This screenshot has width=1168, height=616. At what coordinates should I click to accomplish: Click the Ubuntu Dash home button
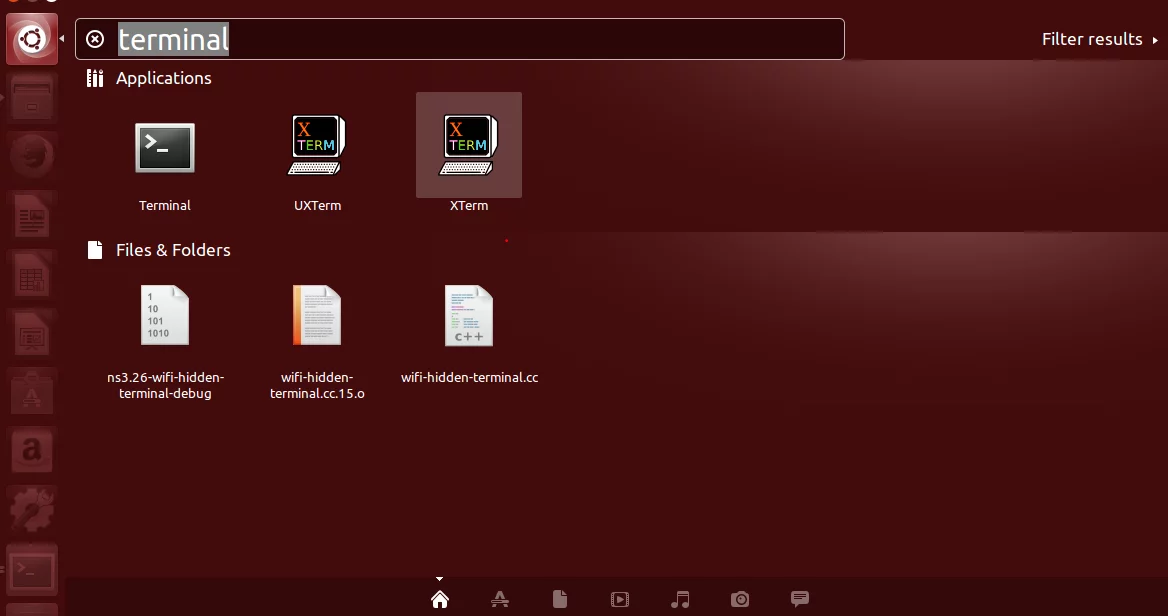click(31, 40)
